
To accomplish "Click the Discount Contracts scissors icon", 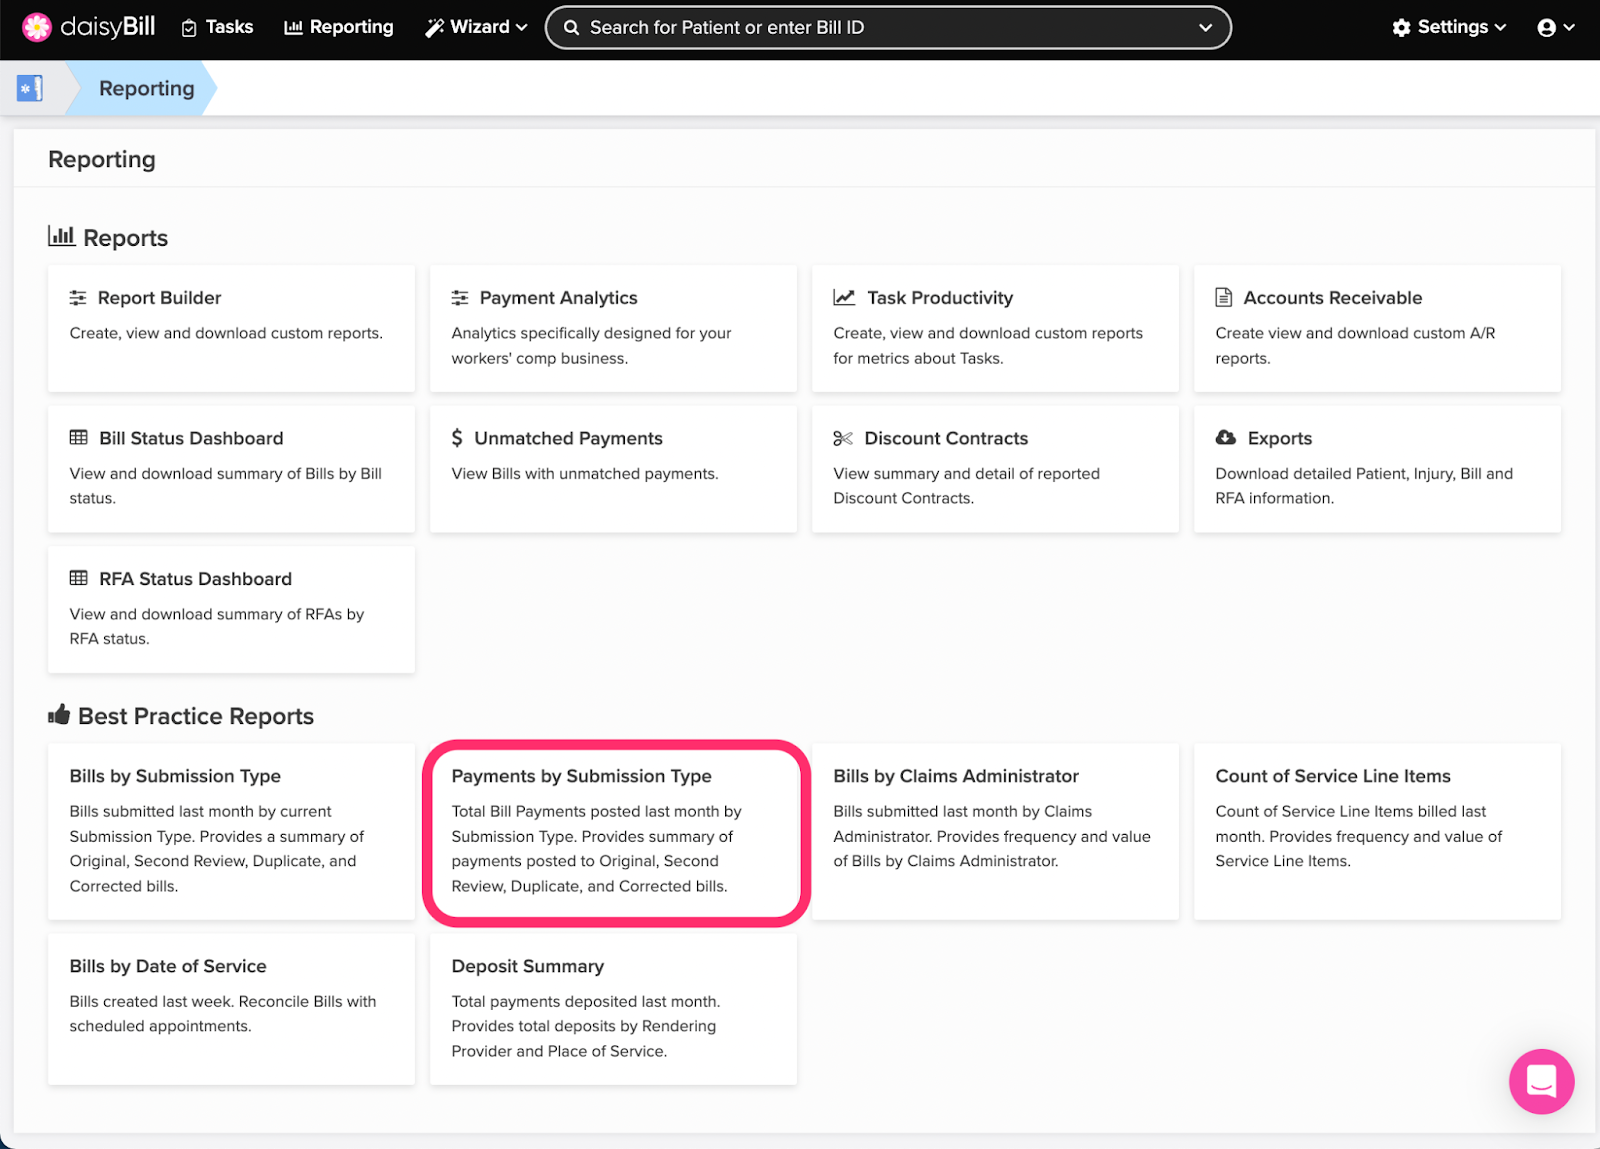I will point(843,438).
